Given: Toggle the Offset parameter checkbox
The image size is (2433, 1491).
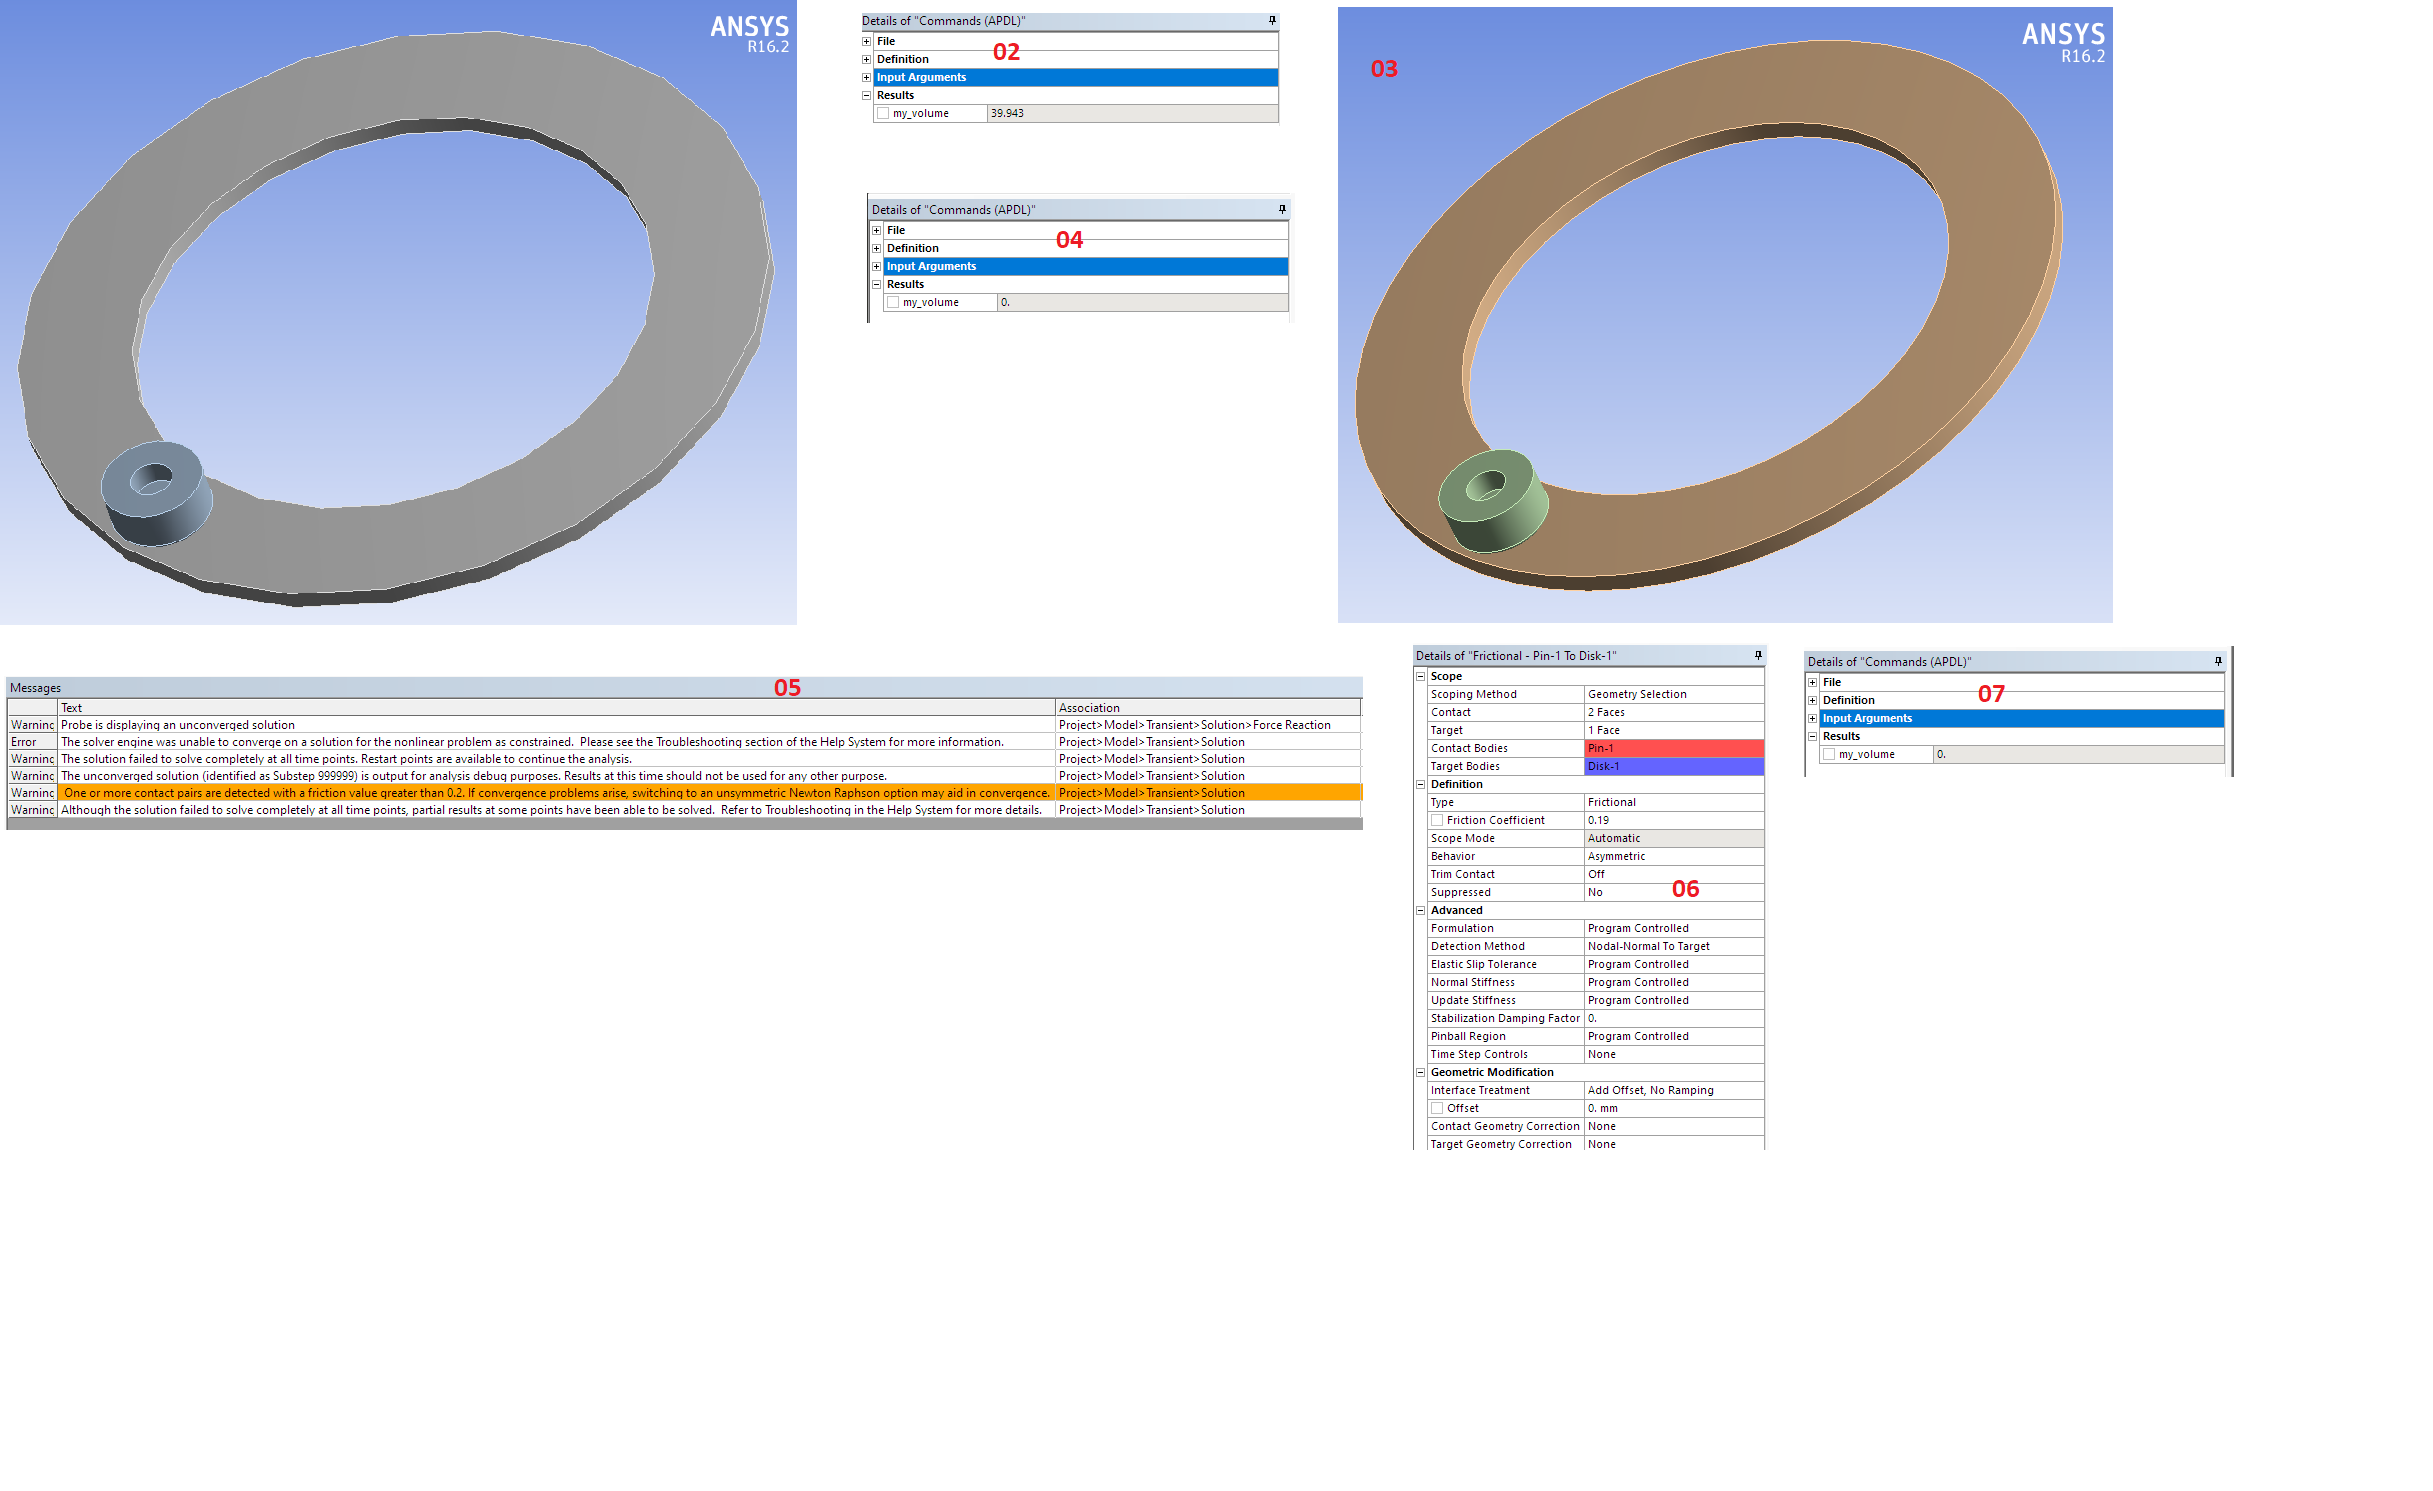Looking at the screenshot, I should click(x=1437, y=1109).
